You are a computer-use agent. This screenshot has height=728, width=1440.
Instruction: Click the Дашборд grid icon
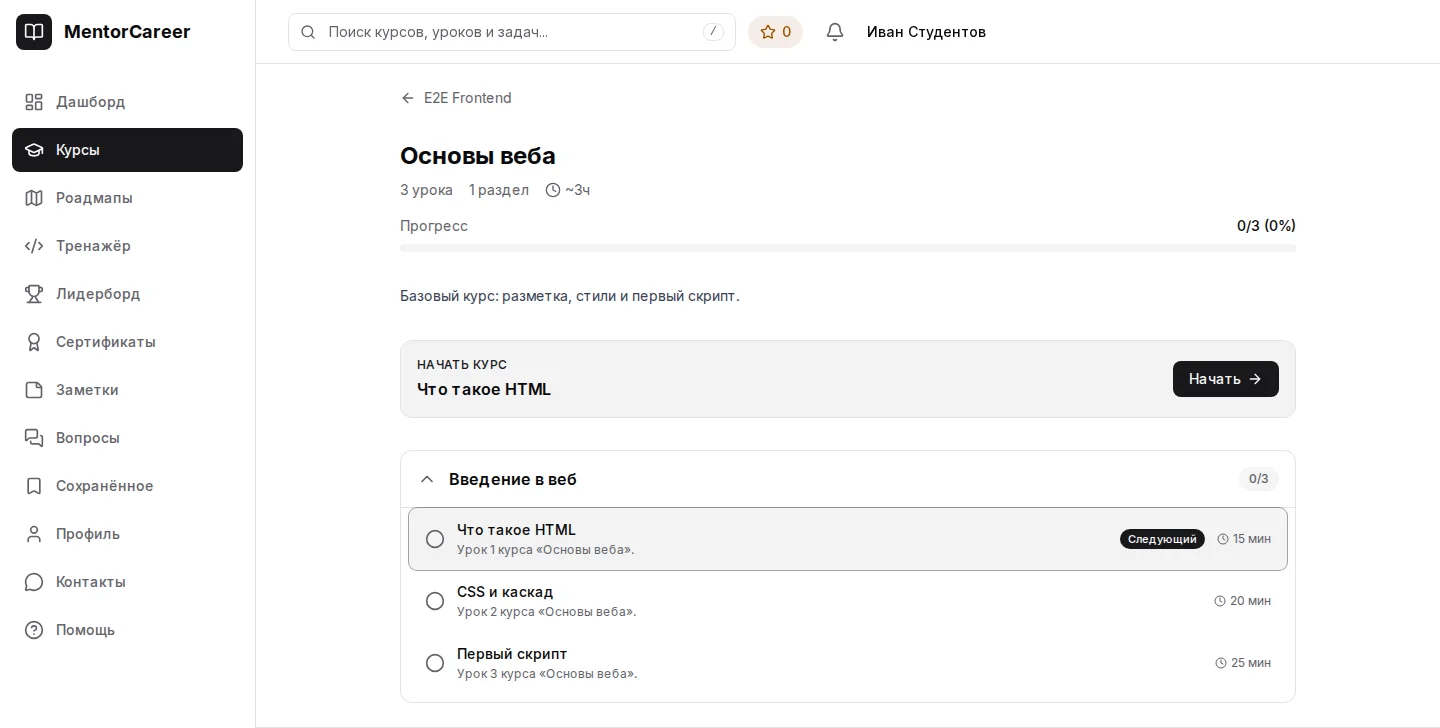click(34, 102)
